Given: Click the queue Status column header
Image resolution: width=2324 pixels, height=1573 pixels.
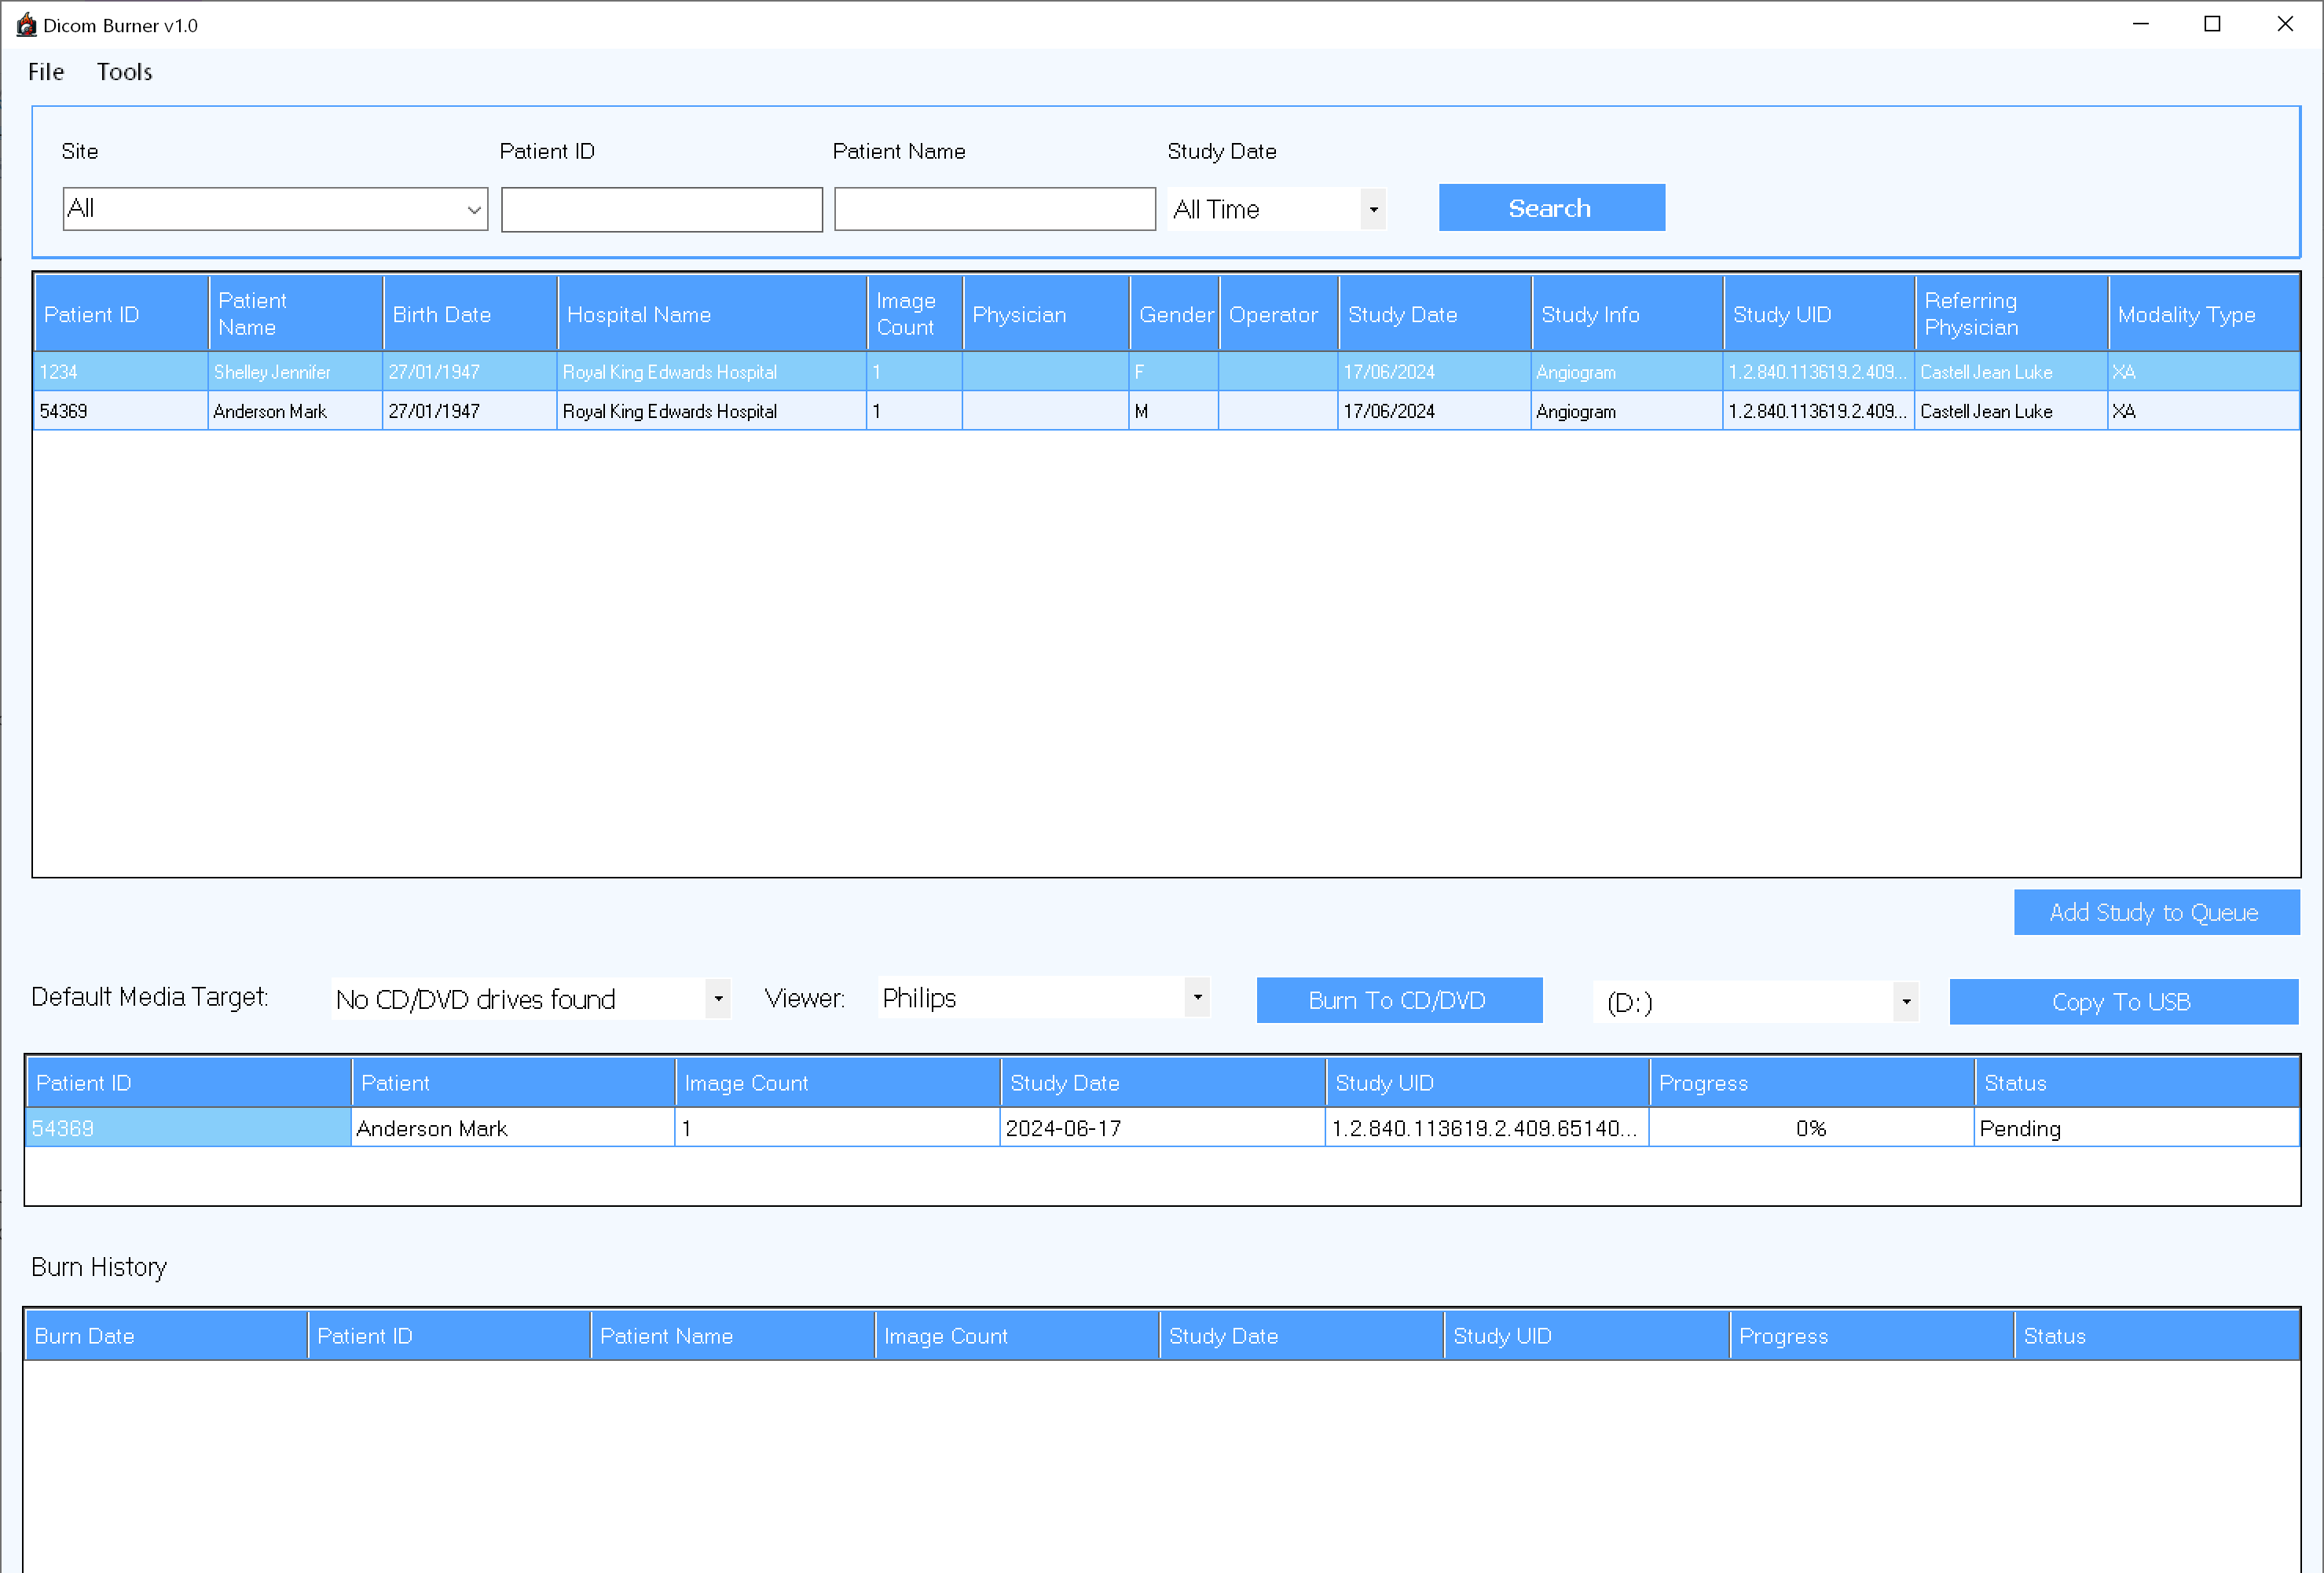Looking at the screenshot, I should [2137, 1083].
